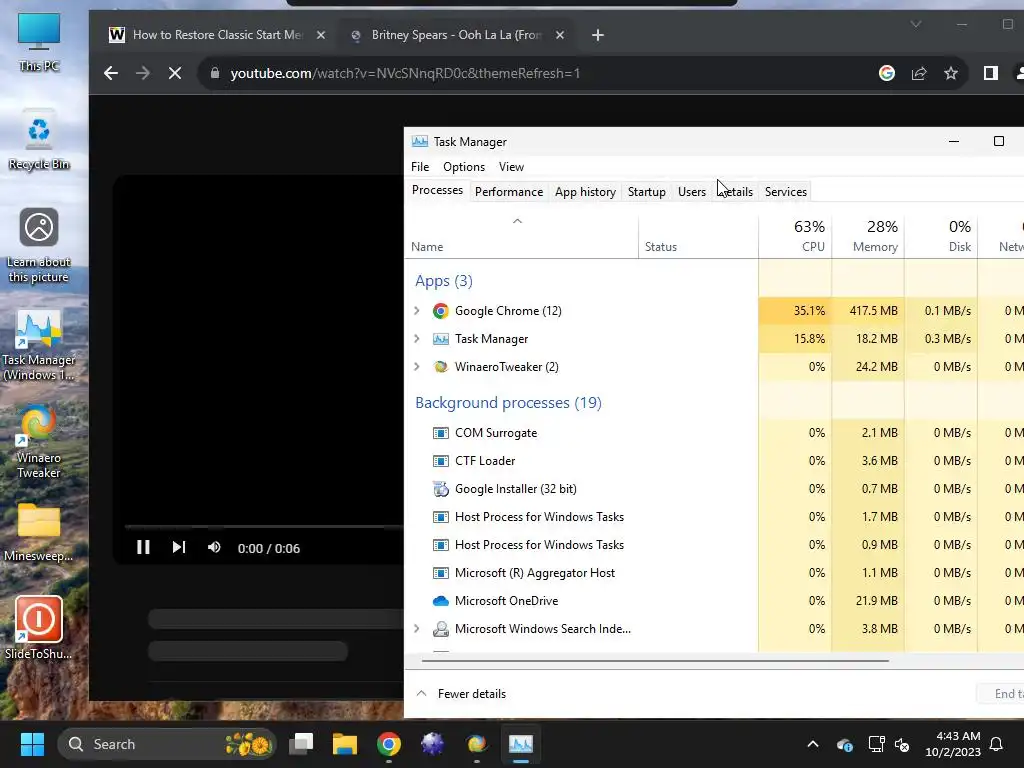Select Task Manager desktop shortcut
The width and height of the screenshot is (1024, 768).
coord(39,344)
